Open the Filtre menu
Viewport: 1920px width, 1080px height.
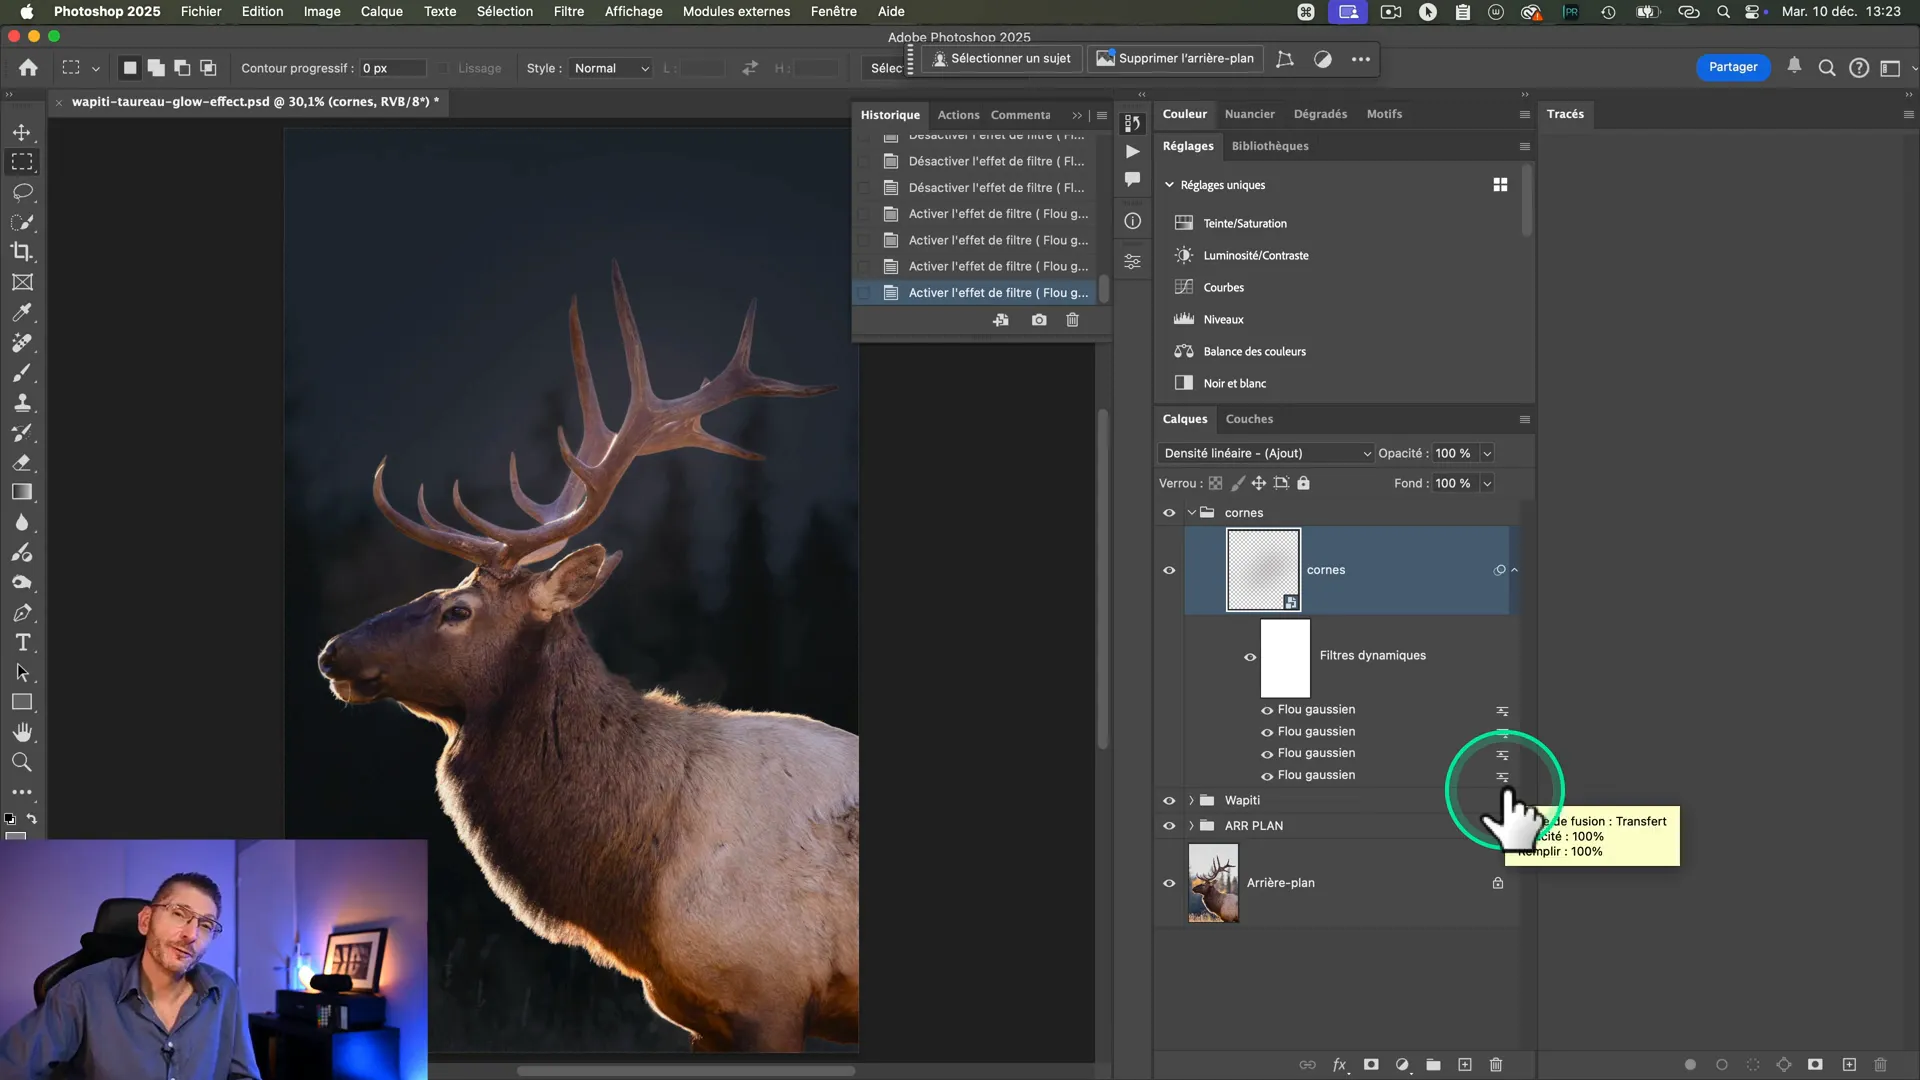(568, 12)
